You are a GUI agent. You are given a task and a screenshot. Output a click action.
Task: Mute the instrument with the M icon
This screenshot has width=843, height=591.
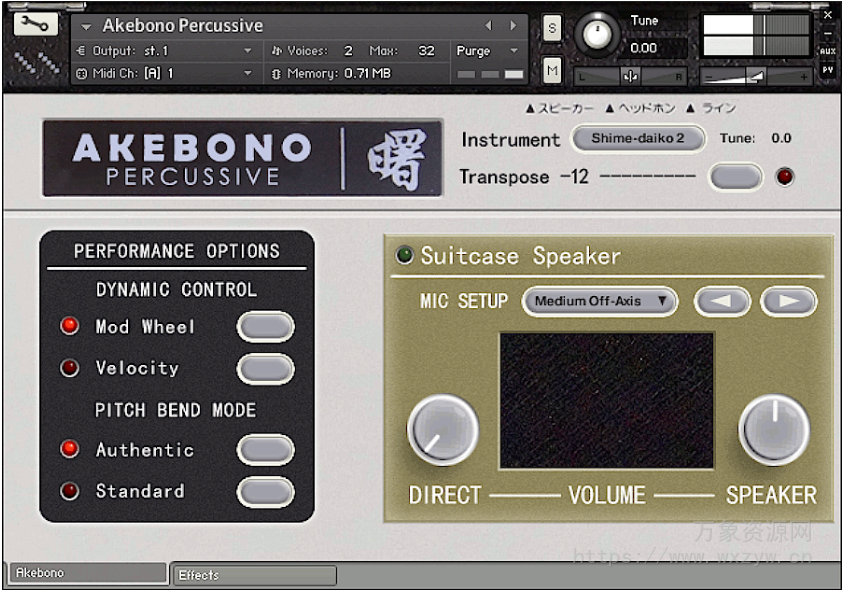pos(552,71)
